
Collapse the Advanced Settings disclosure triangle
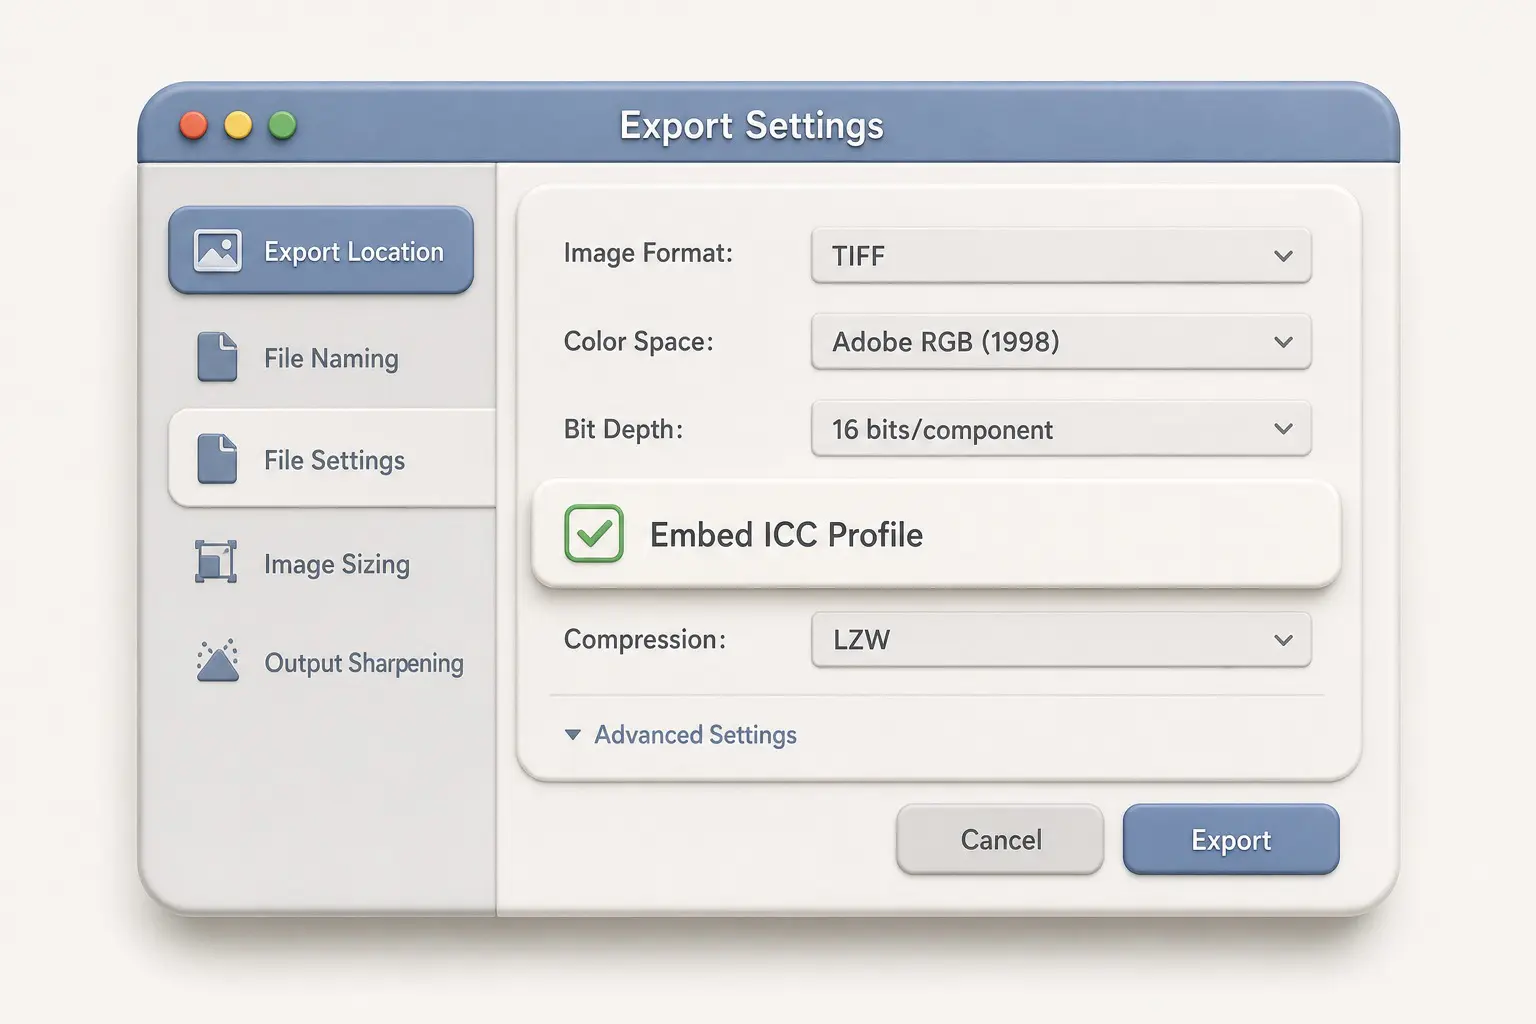click(x=573, y=735)
